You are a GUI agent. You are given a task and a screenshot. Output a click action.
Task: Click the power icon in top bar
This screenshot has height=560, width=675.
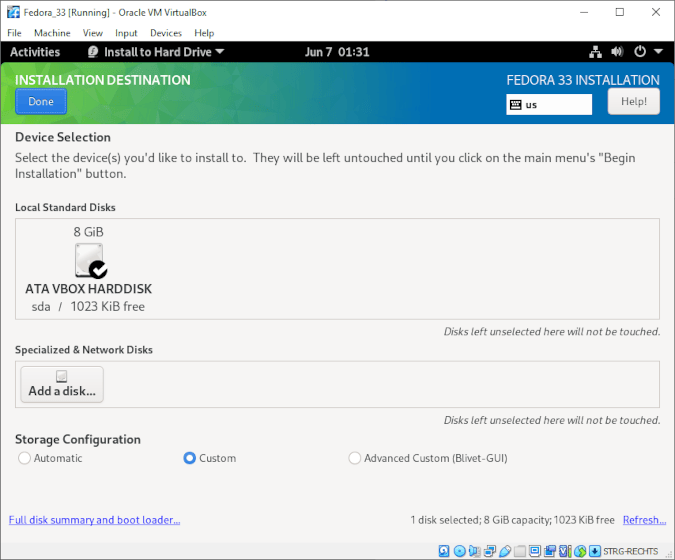coord(639,52)
